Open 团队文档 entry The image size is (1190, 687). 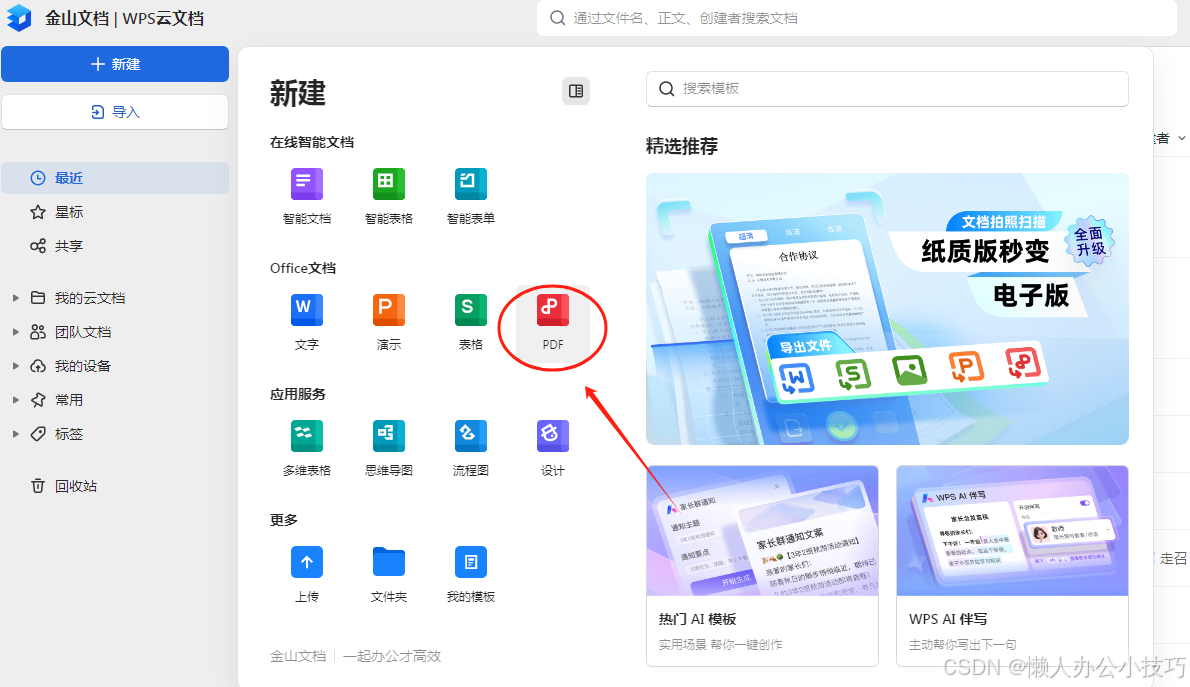(x=83, y=332)
